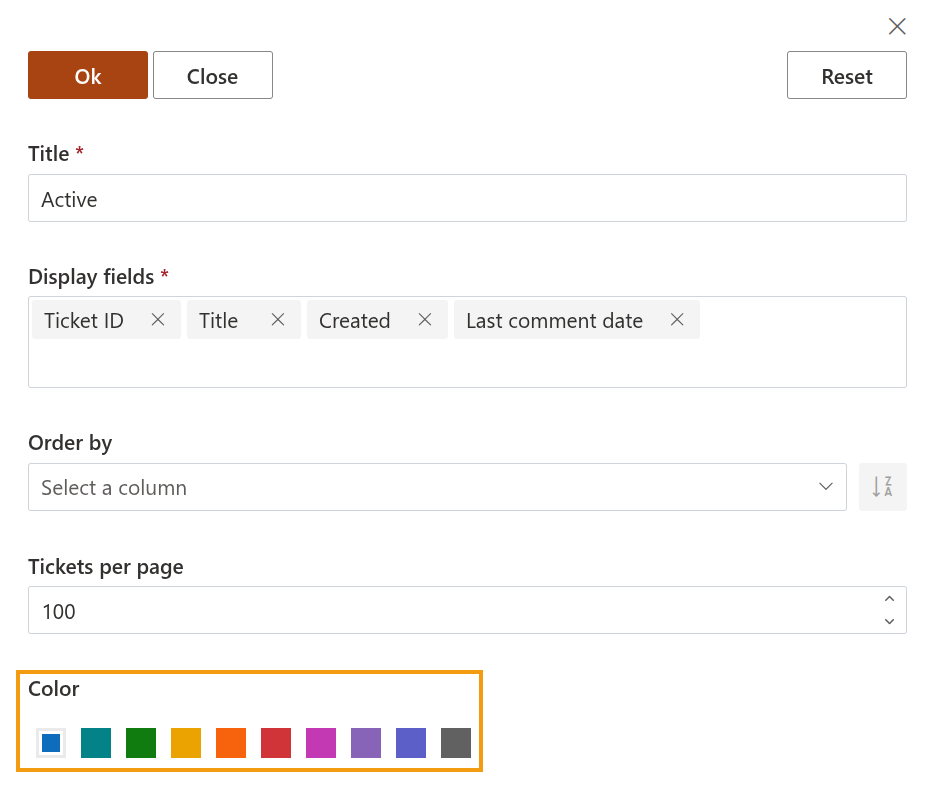This screenshot has height=795, width=936.
Task: Select the bright orange color swatch
Action: click(x=231, y=742)
